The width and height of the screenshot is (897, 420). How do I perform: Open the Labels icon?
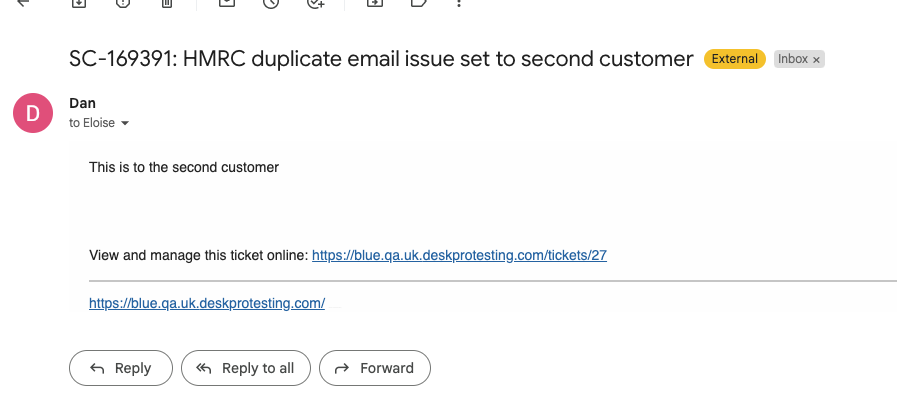coord(419,3)
